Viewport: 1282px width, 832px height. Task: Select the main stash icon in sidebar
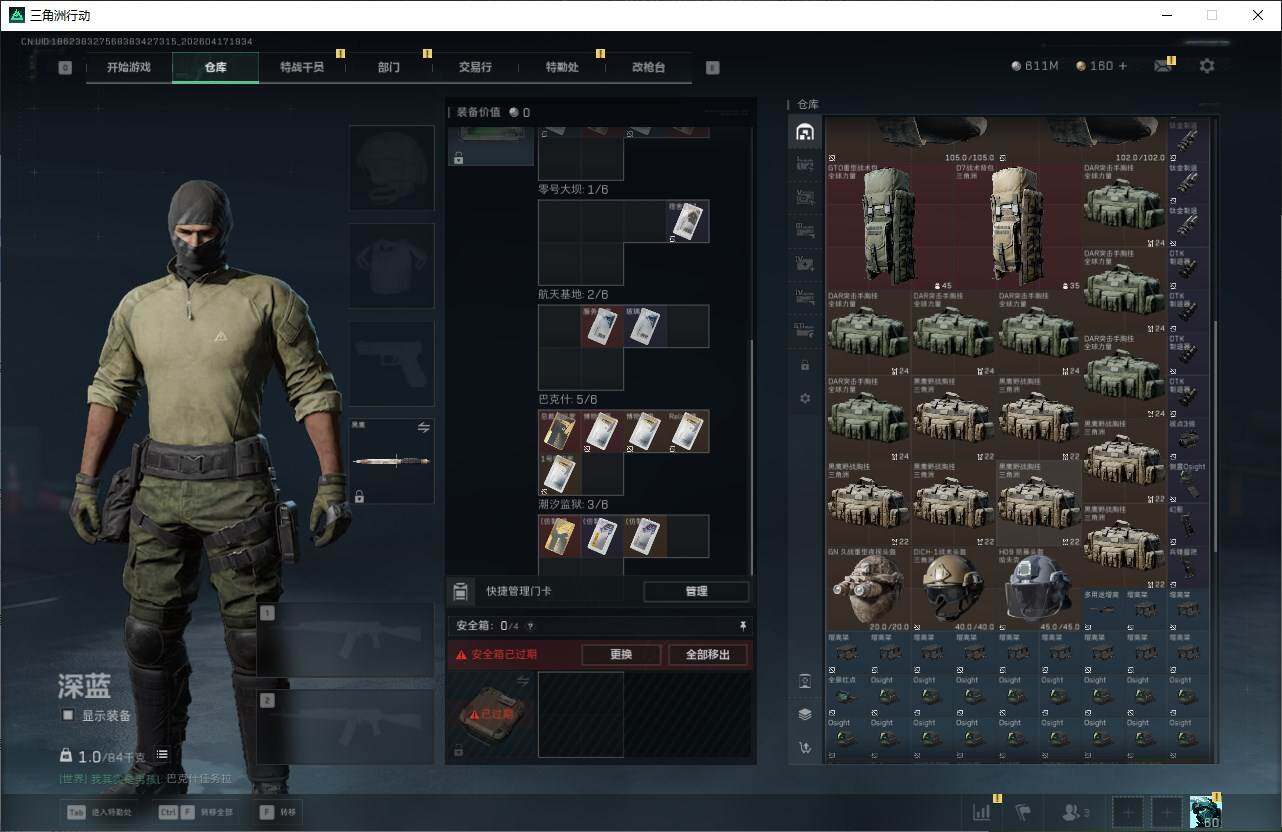(x=805, y=132)
